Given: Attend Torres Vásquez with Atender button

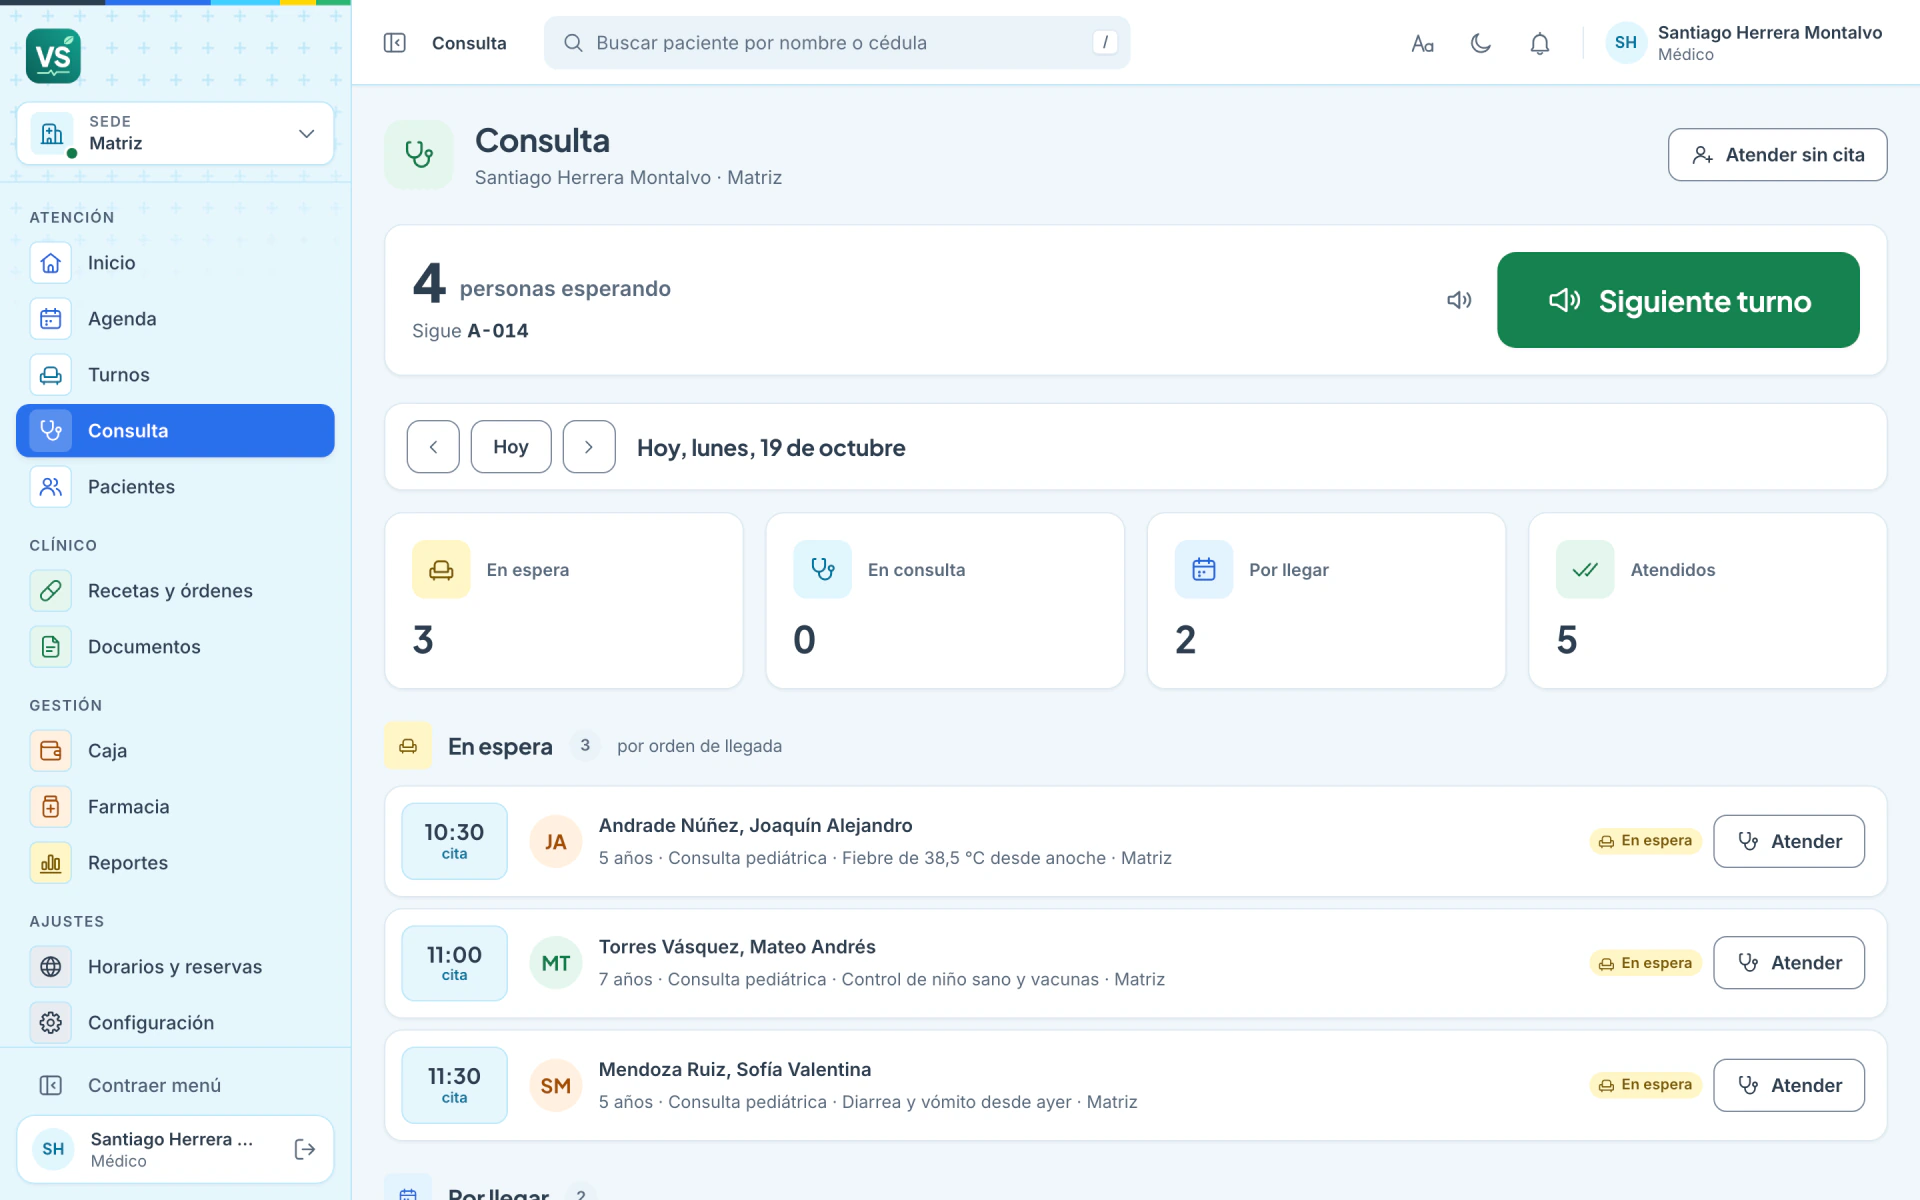Looking at the screenshot, I should tap(1788, 963).
